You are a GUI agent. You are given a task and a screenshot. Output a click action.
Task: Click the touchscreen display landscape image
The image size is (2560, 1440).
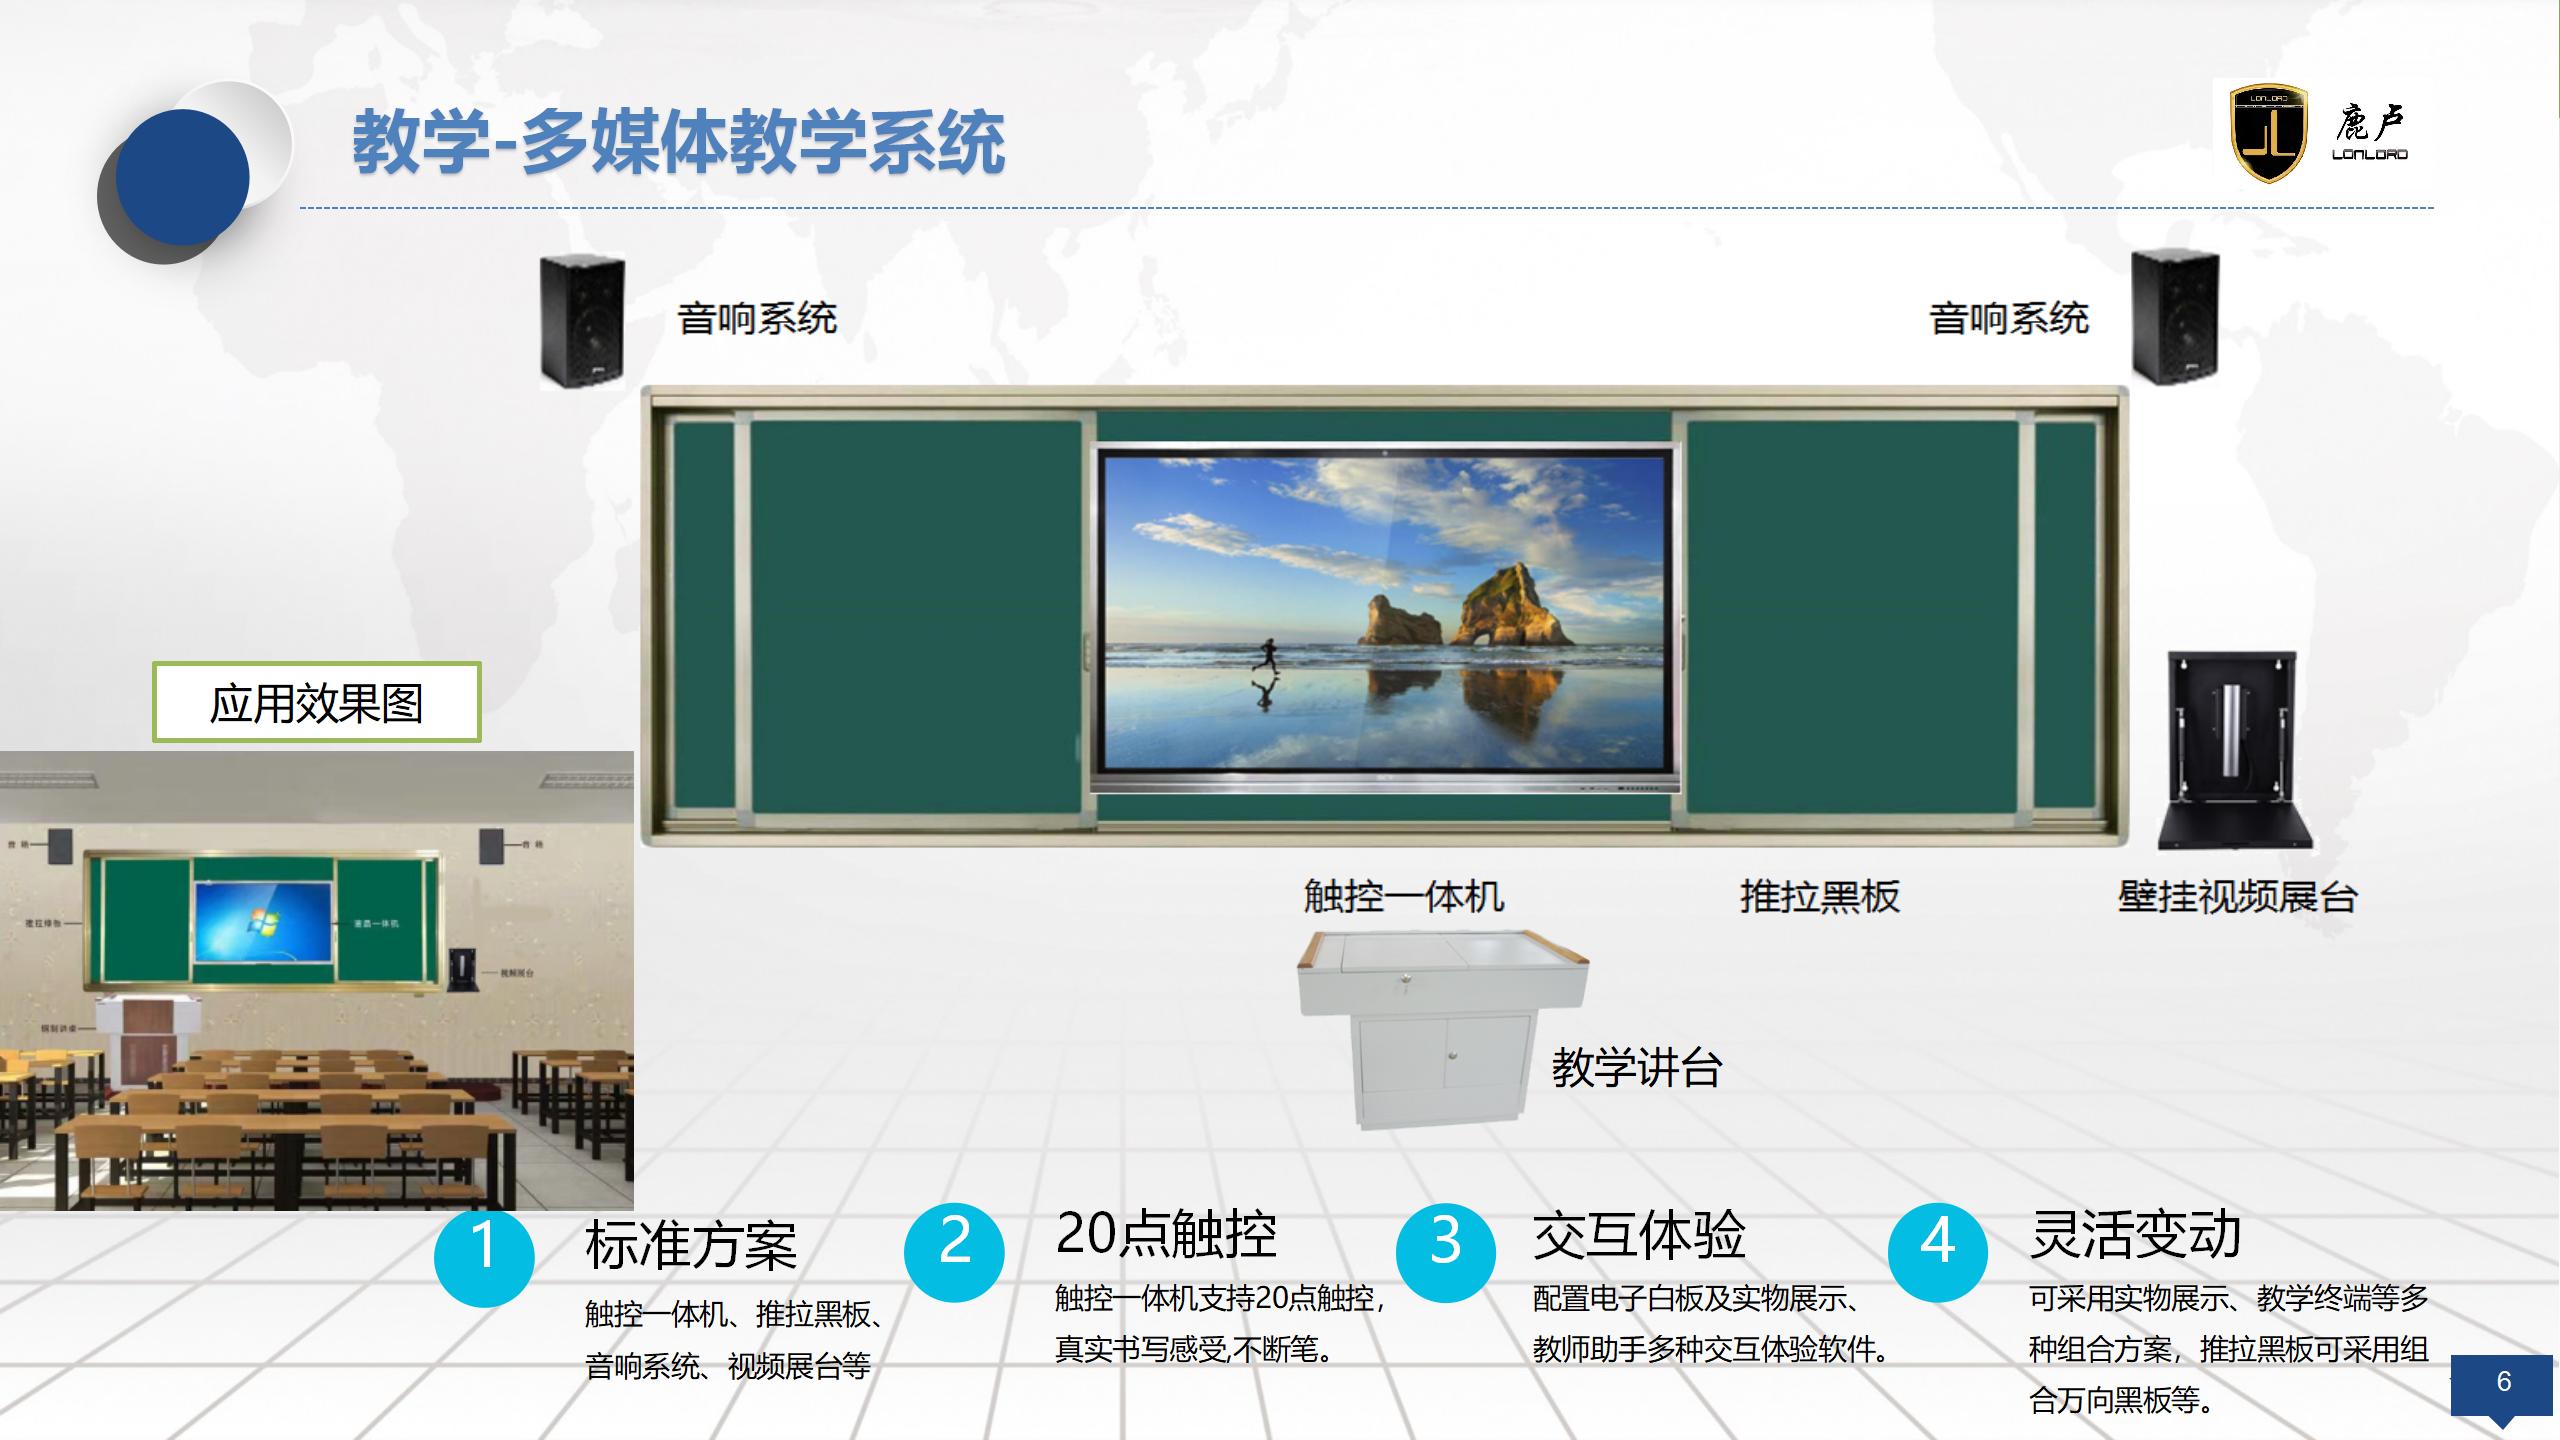1386,610
